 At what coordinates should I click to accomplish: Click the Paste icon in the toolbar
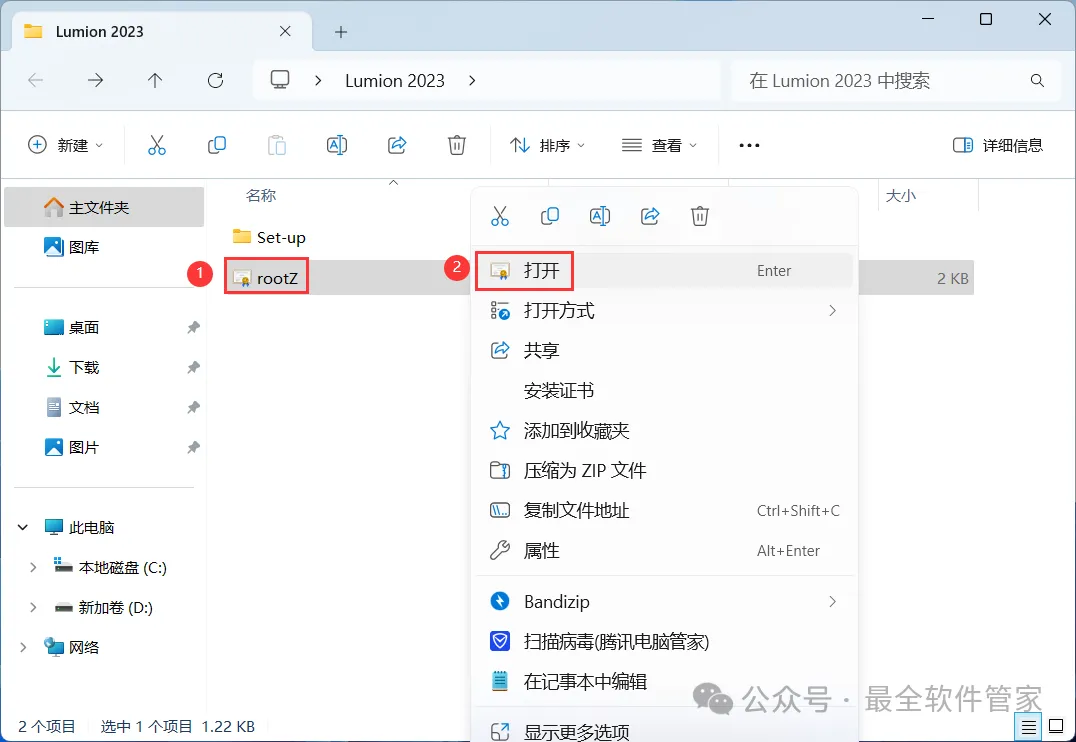(x=277, y=145)
